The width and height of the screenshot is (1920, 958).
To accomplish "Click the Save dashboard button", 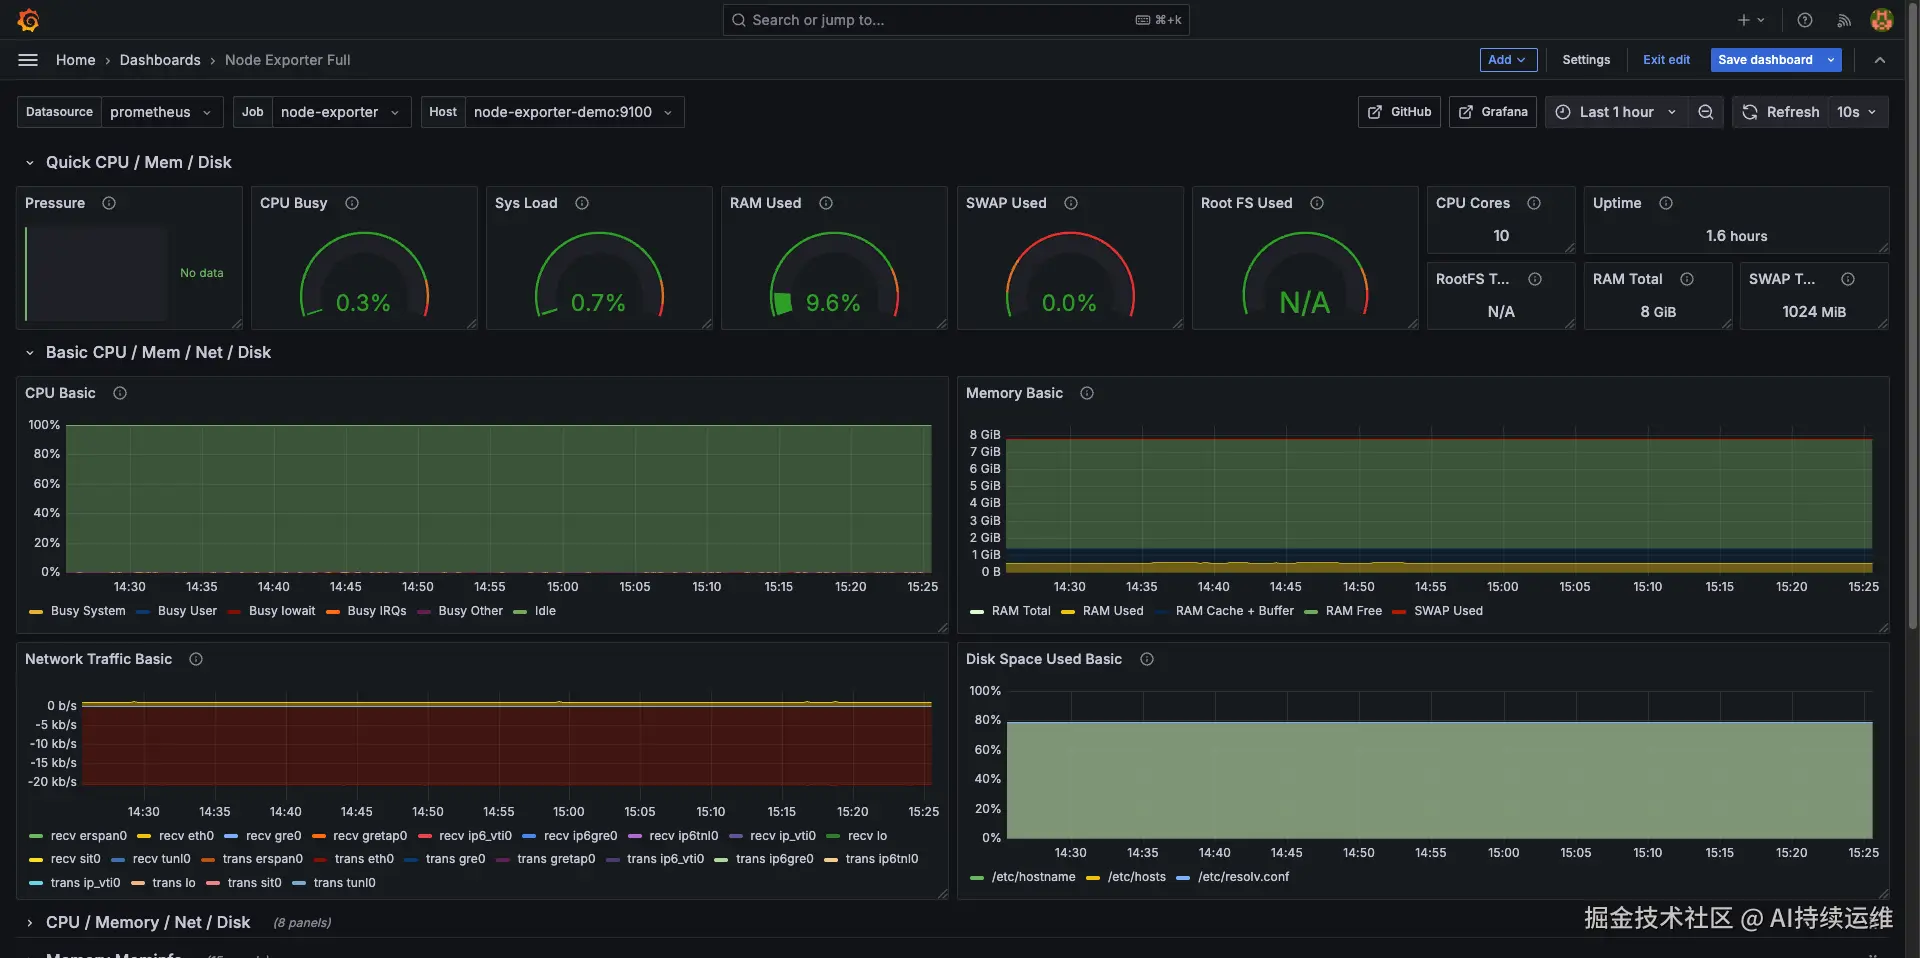I will point(1764,60).
